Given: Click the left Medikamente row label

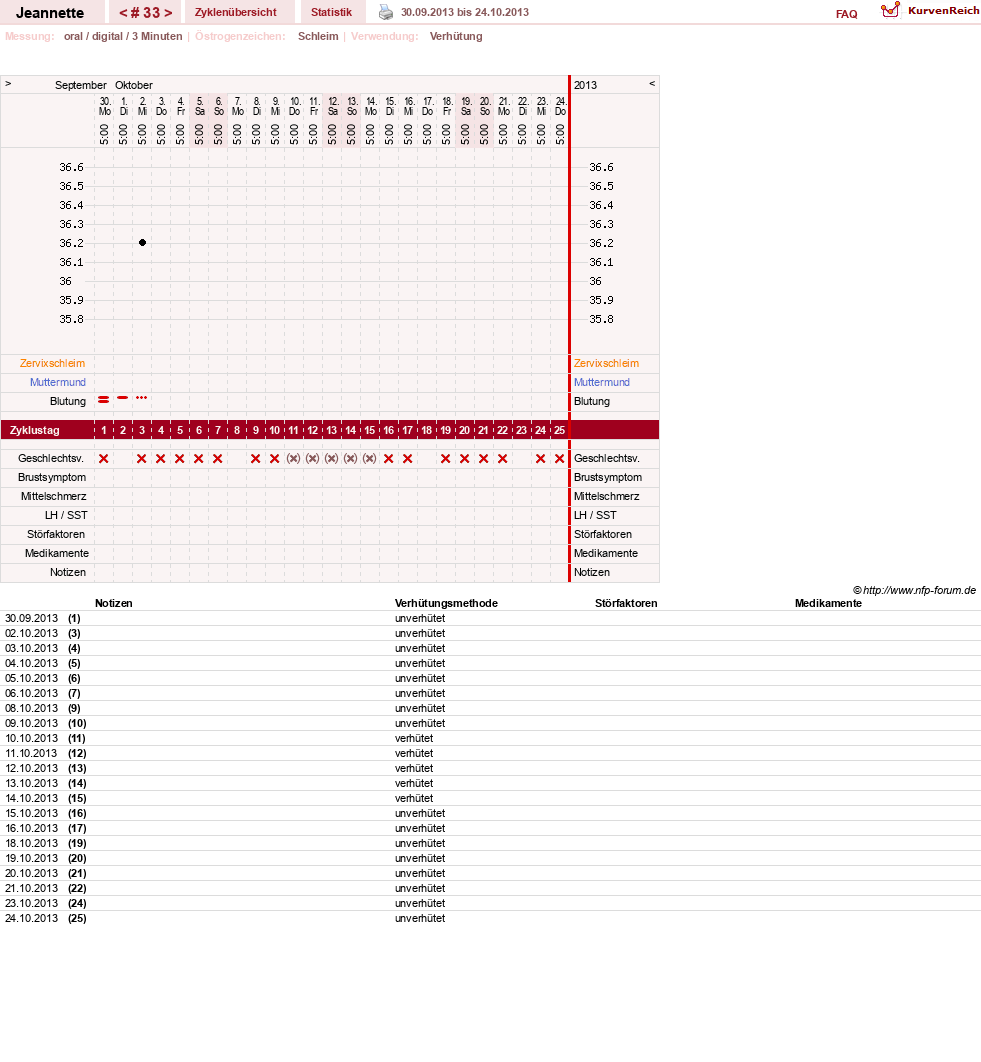Looking at the screenshot, I should (57, 553).
